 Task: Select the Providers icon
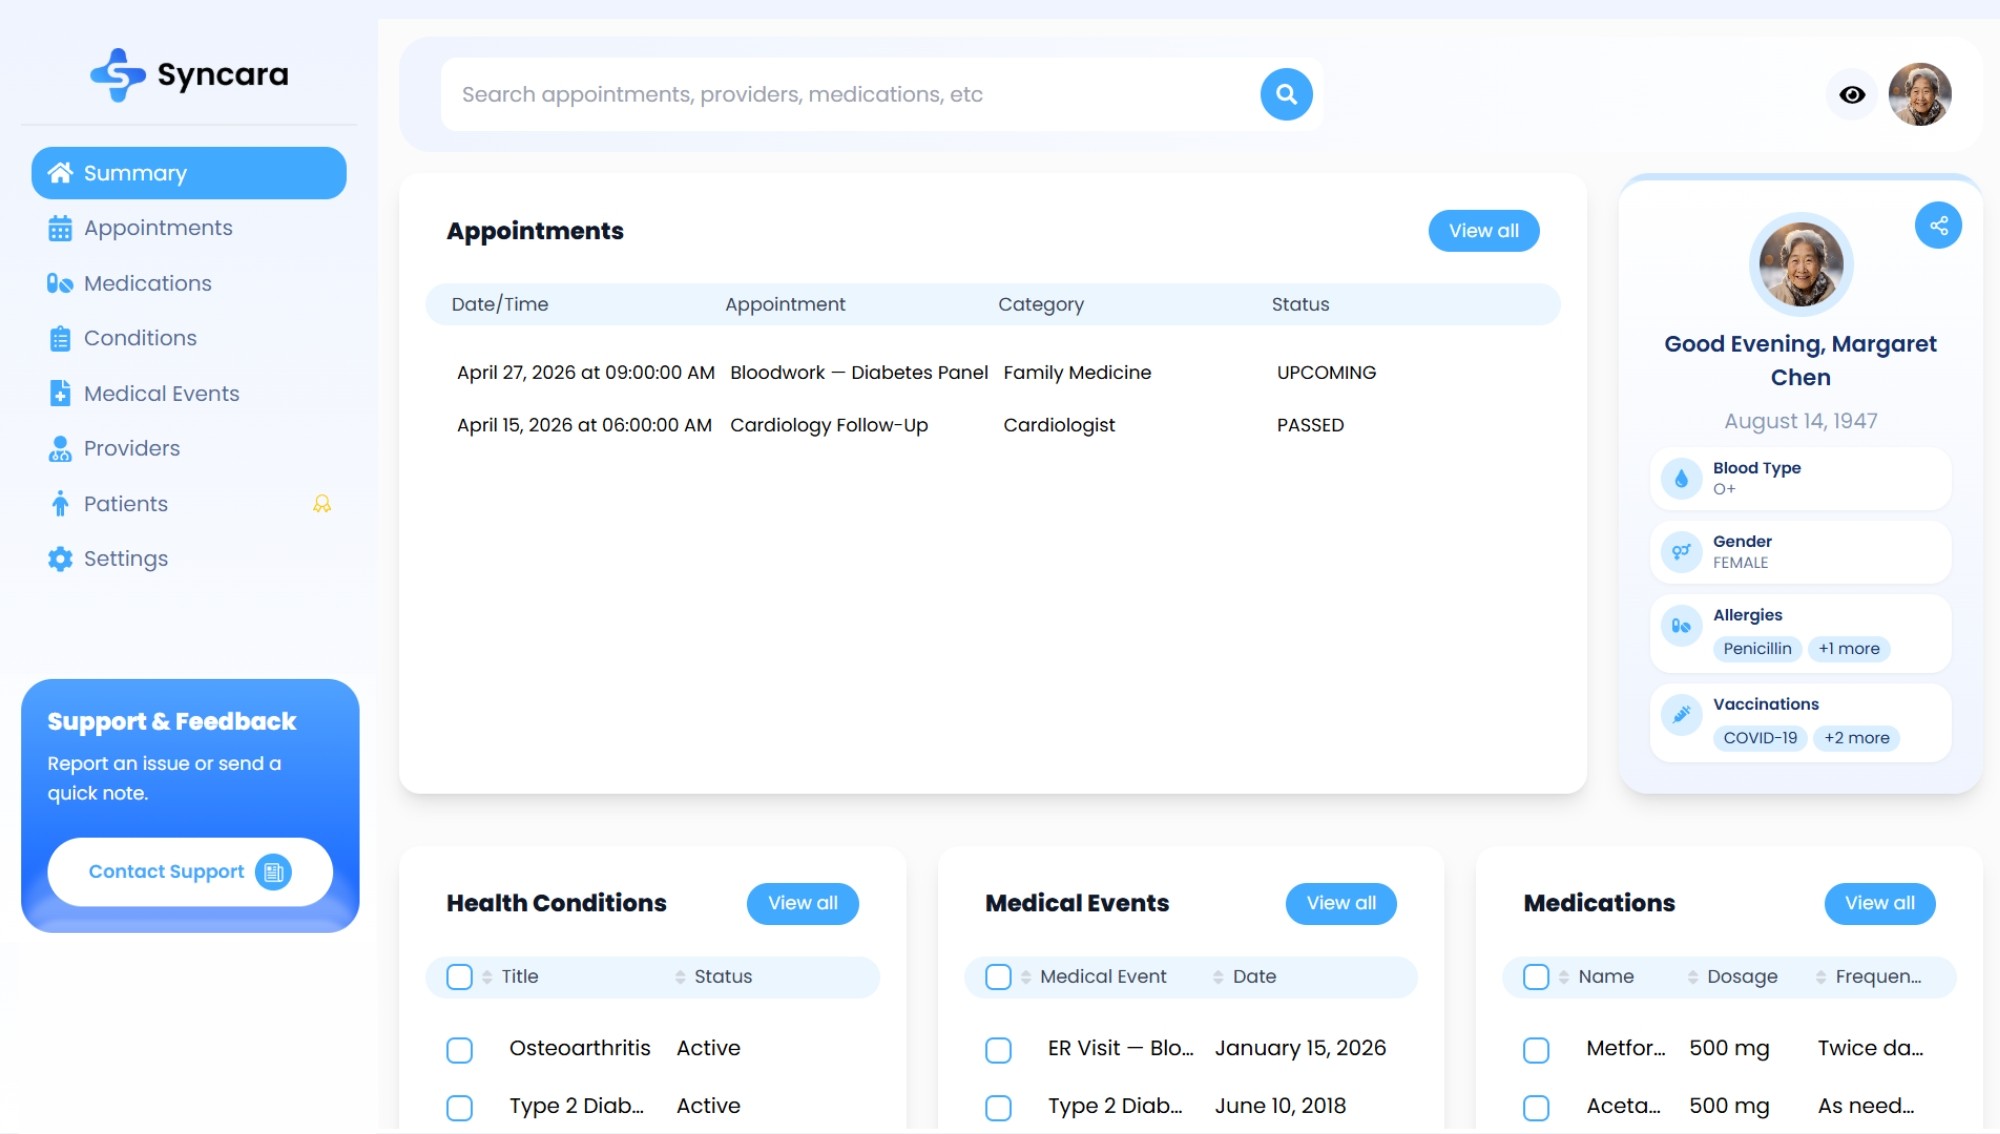pyautogui.click(x=60, y=448)
